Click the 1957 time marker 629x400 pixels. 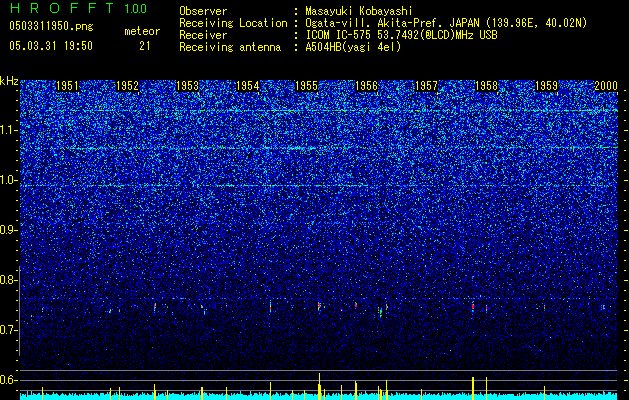tap(426, 86)
